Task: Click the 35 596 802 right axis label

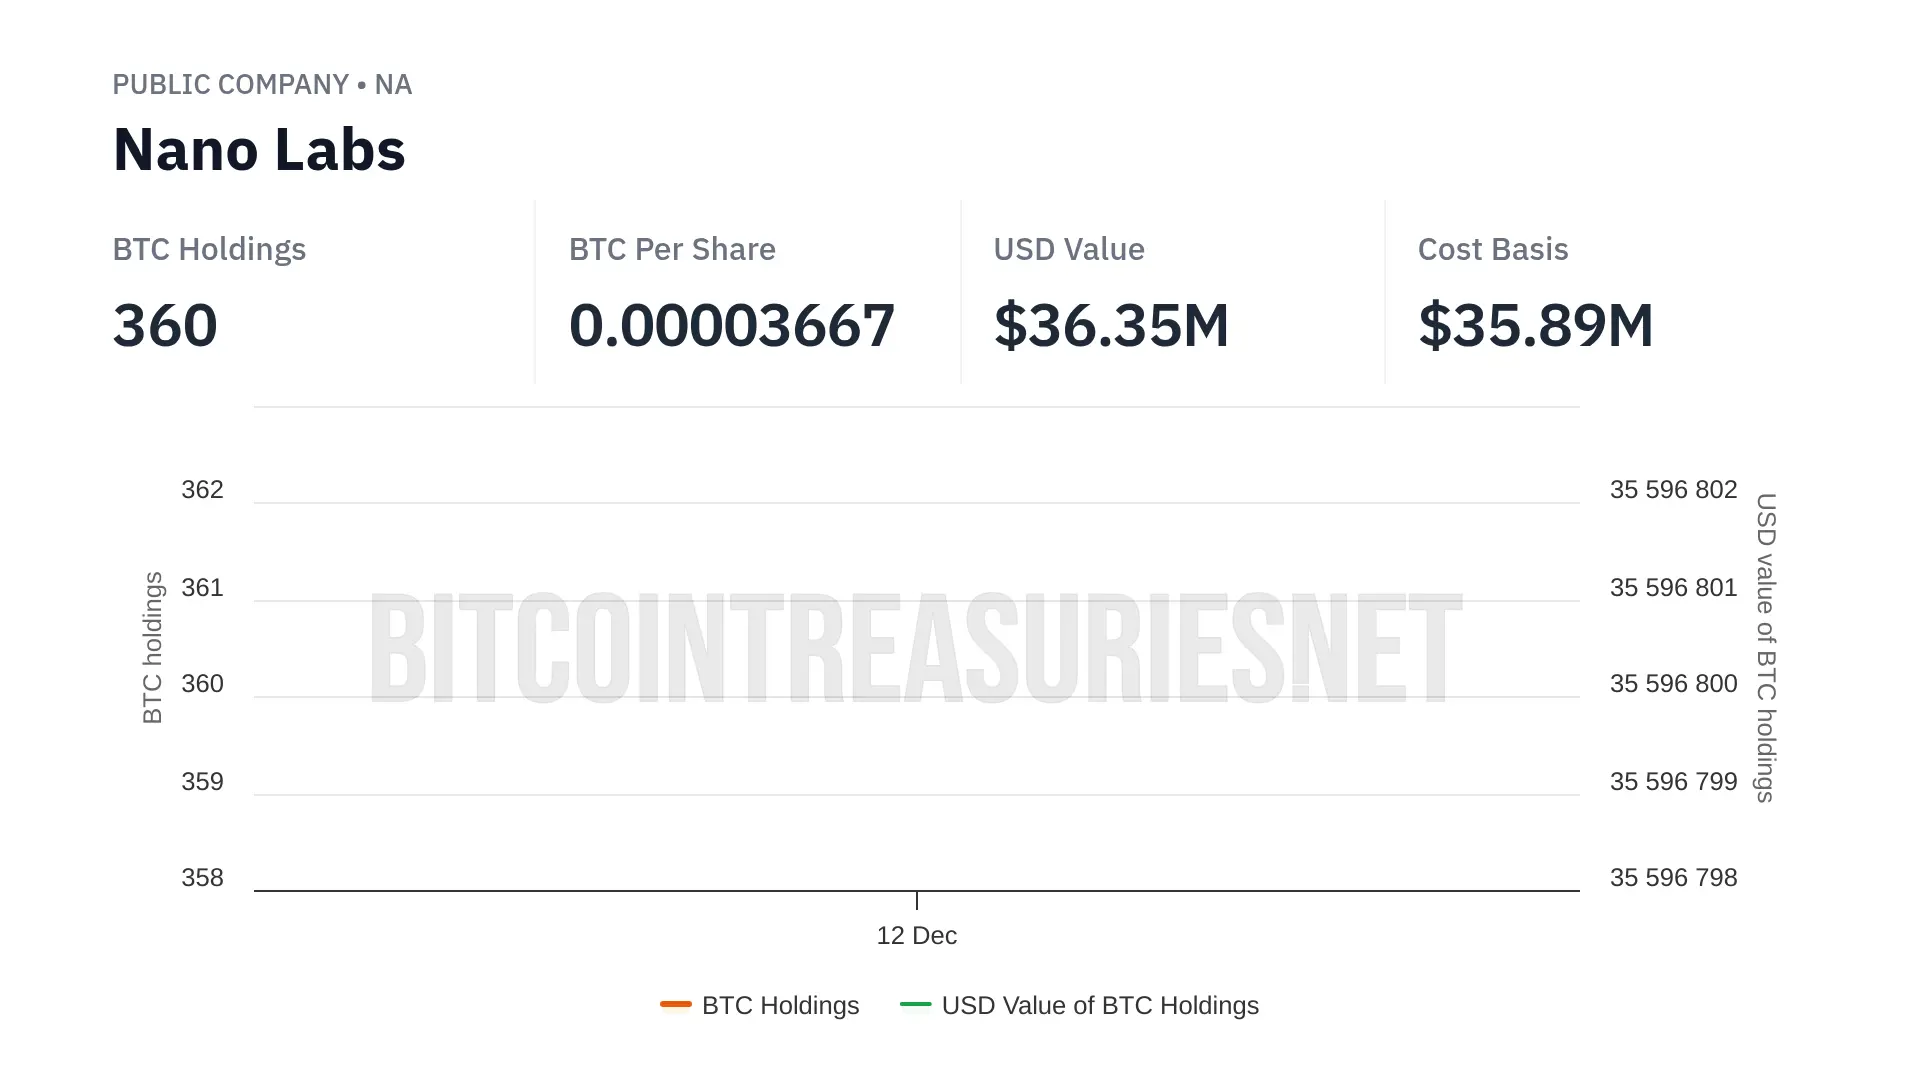Action: (1673, 490)
